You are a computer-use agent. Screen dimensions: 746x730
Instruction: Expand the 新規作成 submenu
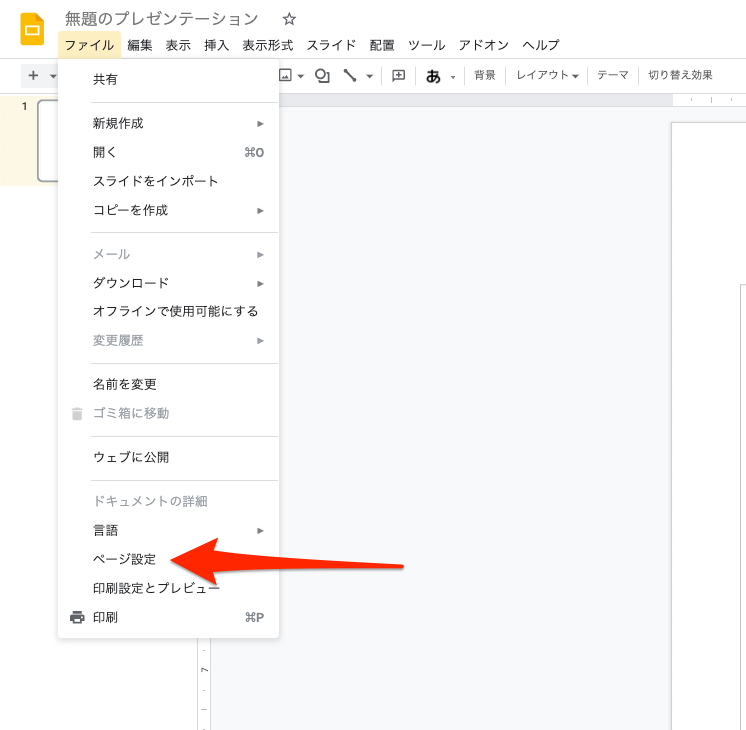tap(168, 124)
